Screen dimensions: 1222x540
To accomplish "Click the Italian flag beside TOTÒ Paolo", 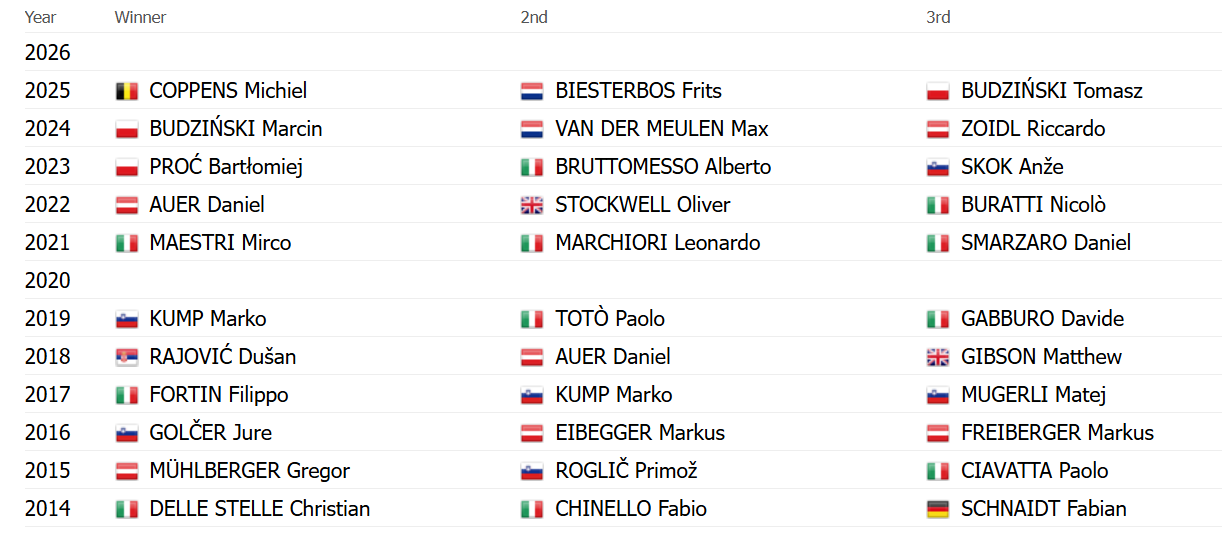I will tap(532, 319).
